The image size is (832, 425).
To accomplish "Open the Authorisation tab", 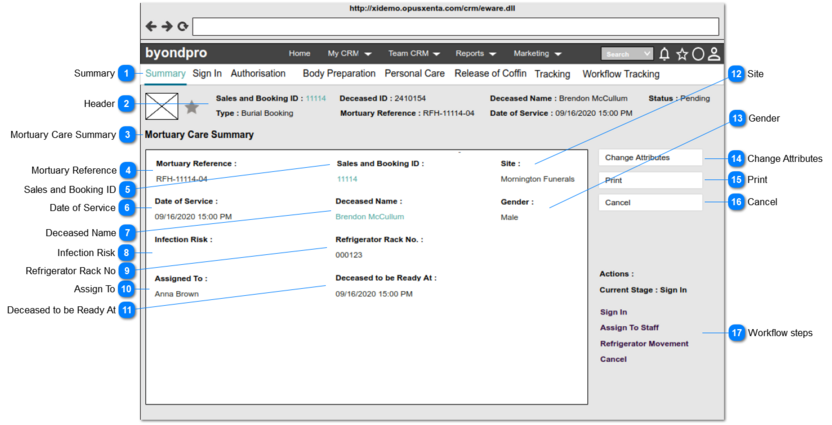I will [258, 74].
